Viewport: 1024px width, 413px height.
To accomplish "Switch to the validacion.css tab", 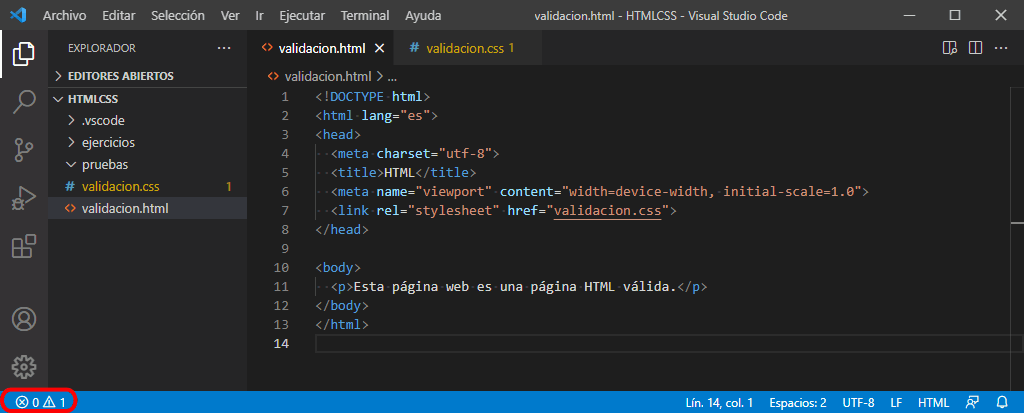I will (462, 48).
